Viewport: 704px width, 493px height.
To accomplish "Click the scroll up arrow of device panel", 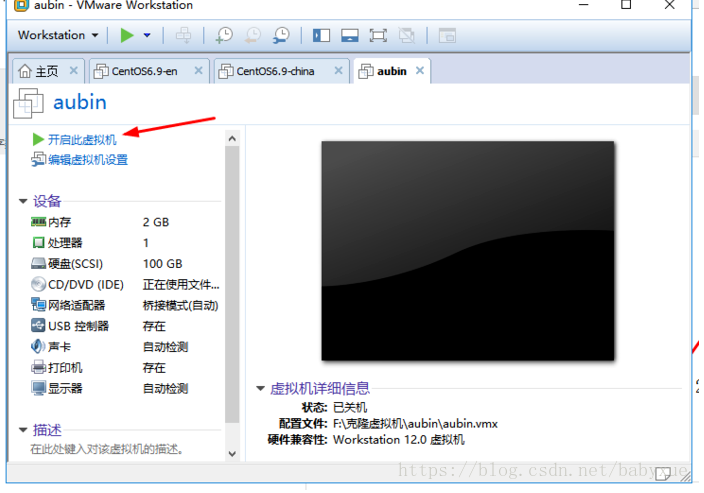I will (232, 139).
